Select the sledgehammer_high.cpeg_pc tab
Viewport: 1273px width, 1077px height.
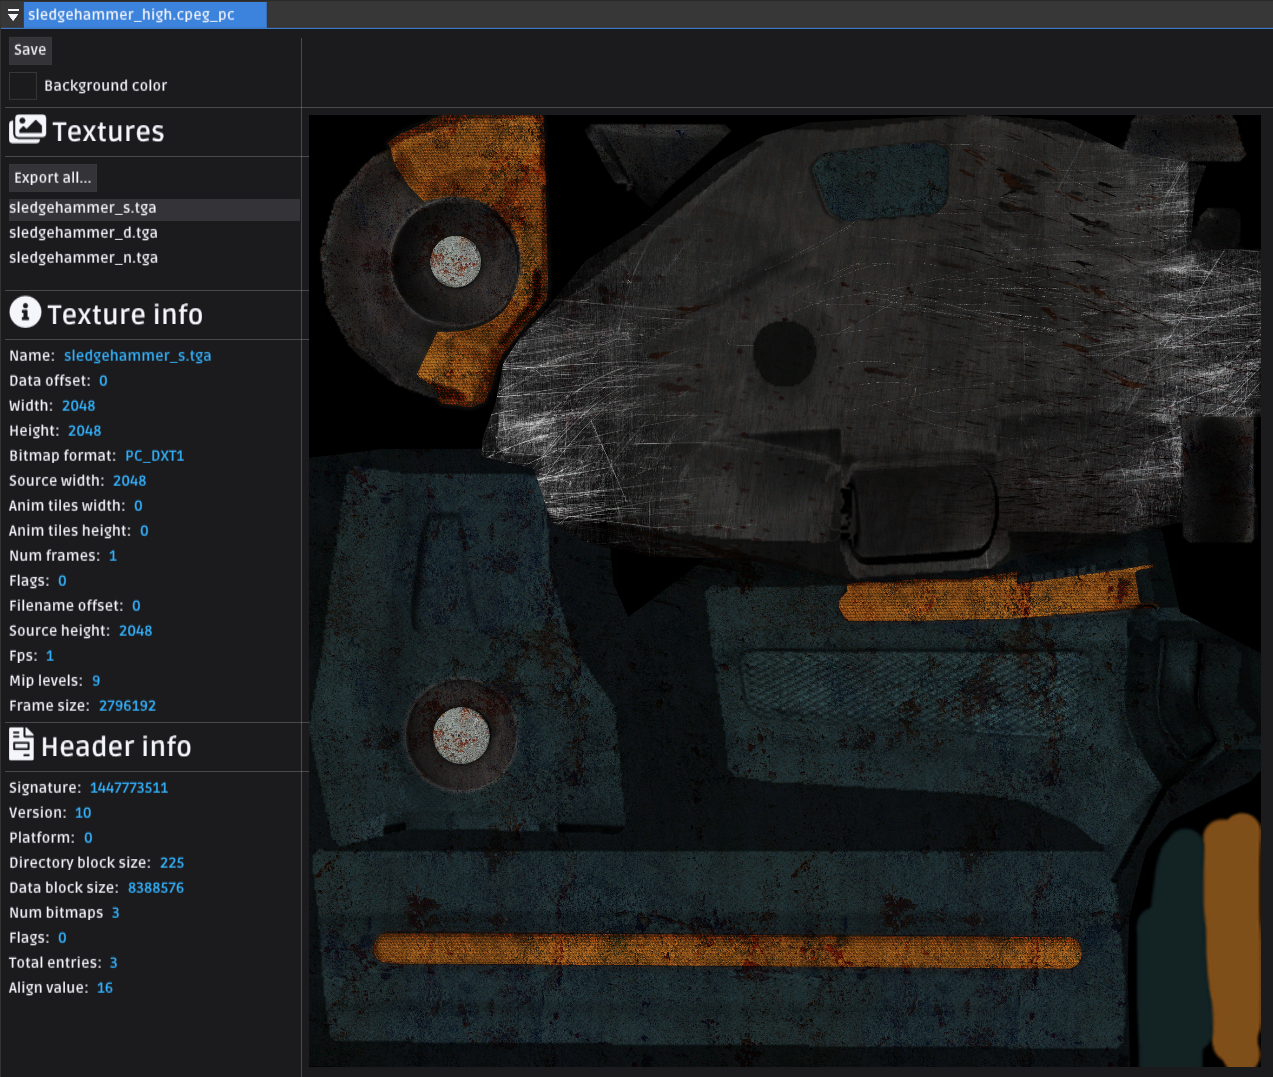(x=131, y=15)
